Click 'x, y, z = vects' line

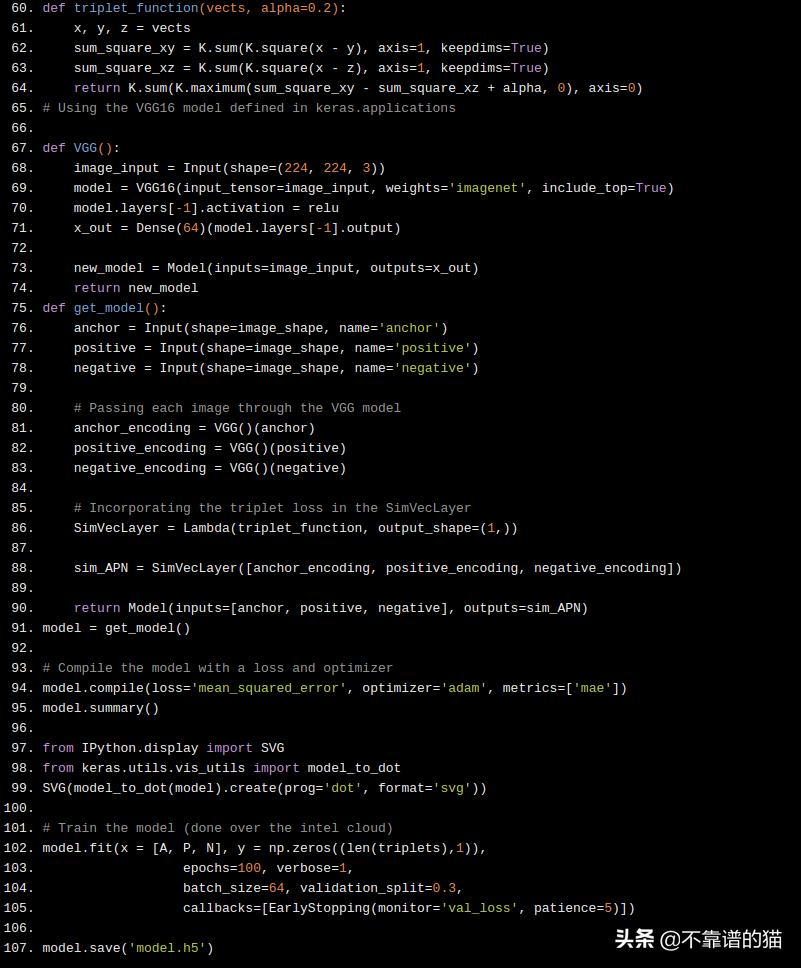132,28
